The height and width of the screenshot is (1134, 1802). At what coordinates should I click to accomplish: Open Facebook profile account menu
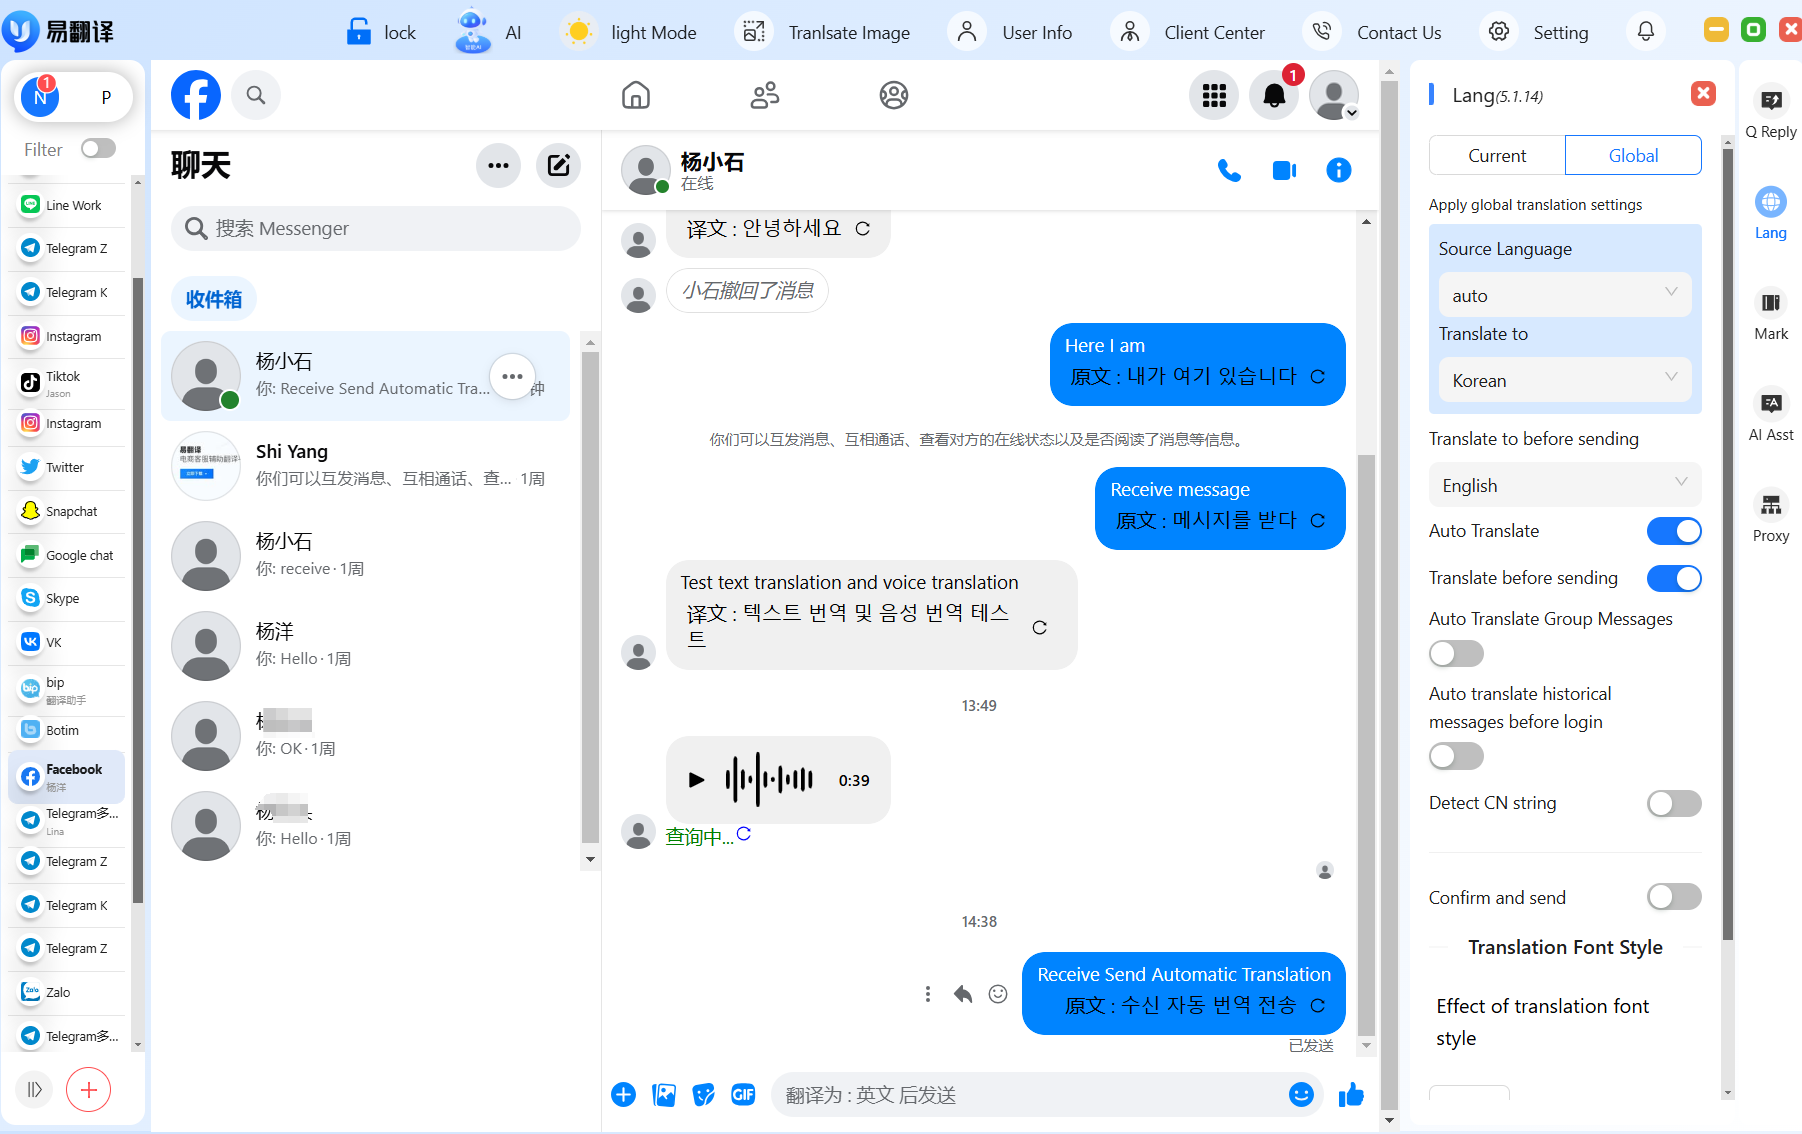tap(1334, 95)
